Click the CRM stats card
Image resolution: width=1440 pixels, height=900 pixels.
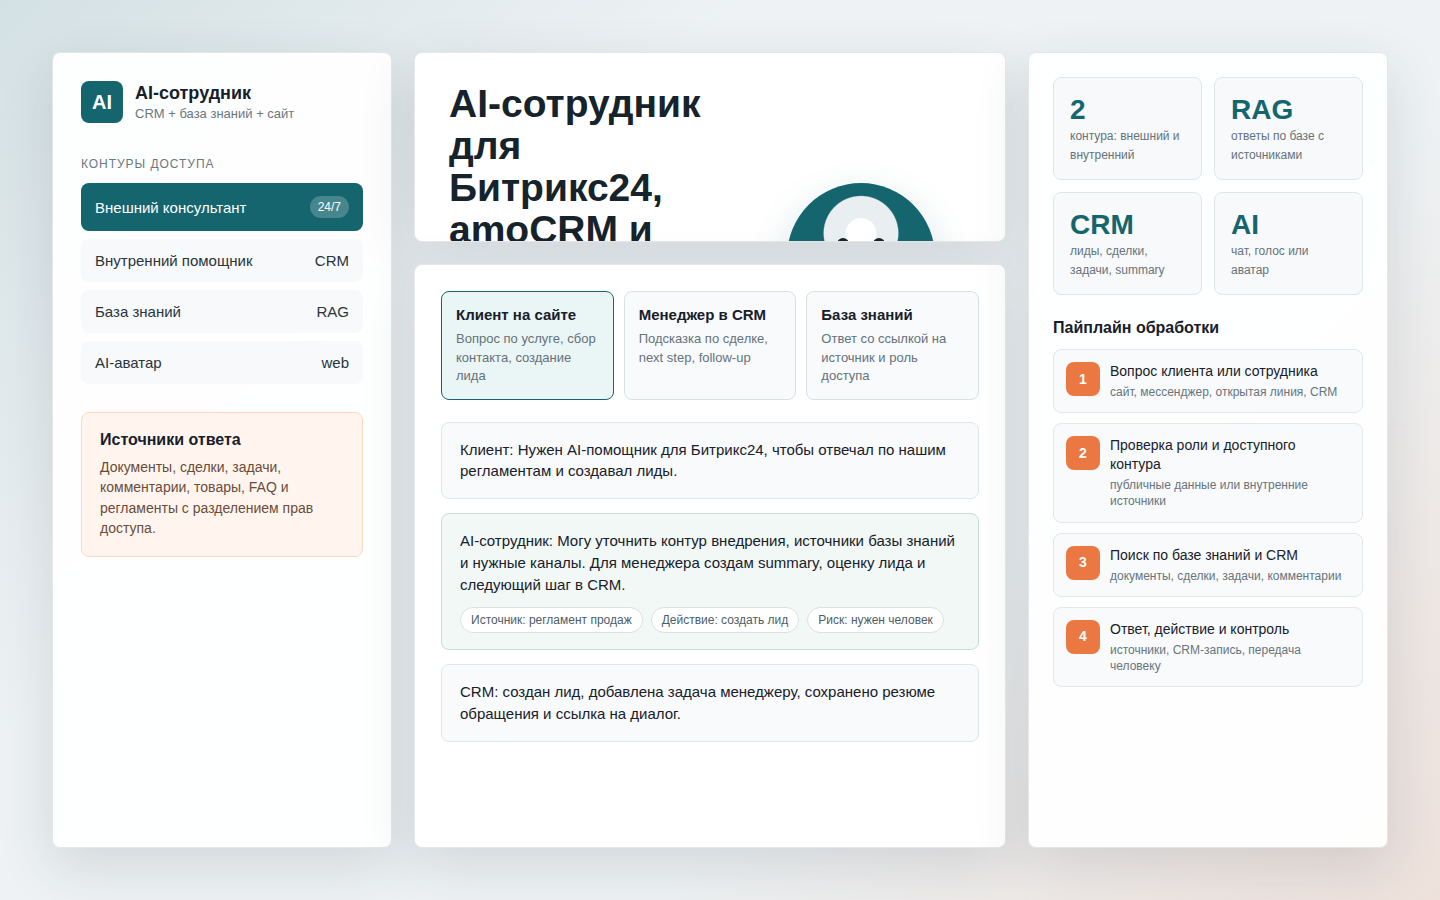tap(1127, 244)
